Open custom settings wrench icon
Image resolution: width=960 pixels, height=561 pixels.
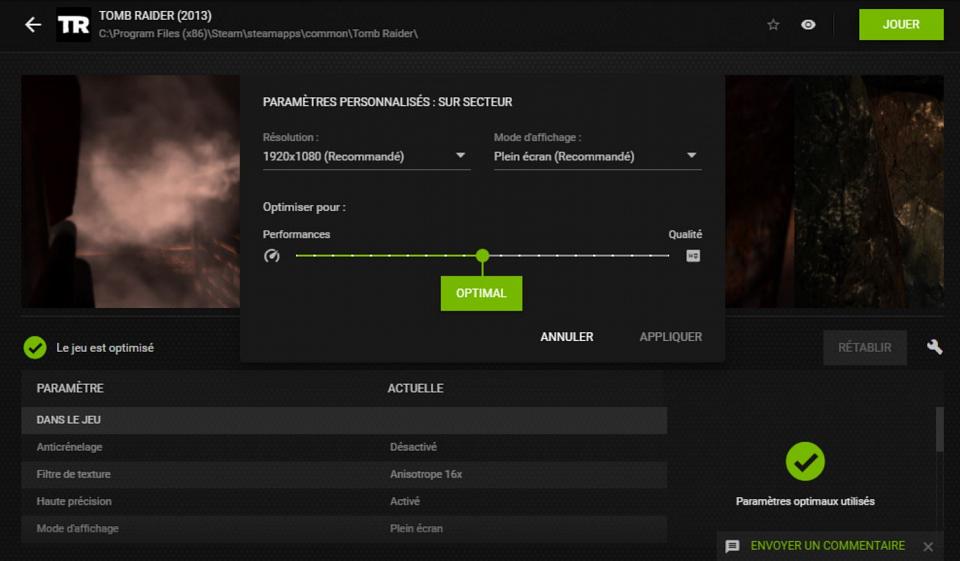935,347
